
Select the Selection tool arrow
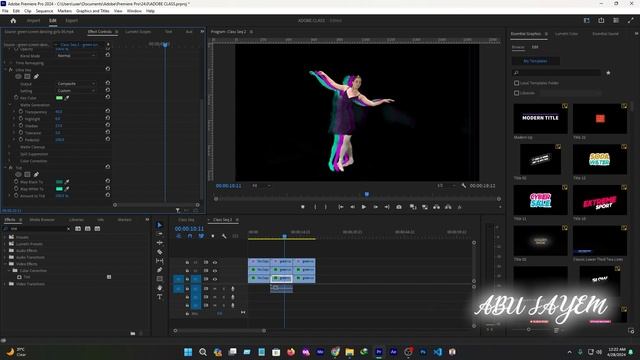[x=160, y=225]
